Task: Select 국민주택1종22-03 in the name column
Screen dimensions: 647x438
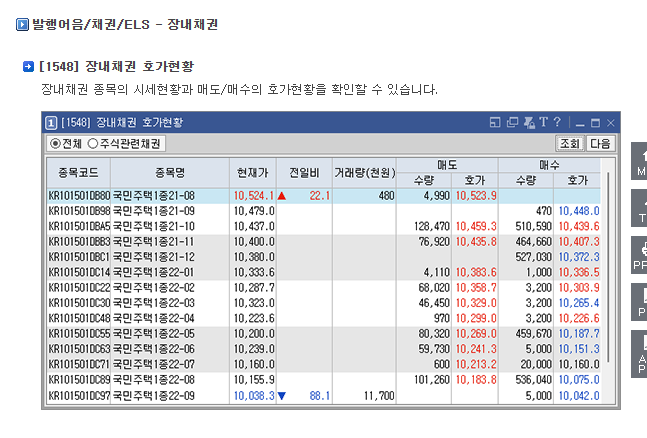Action: (x=154, y=303)
